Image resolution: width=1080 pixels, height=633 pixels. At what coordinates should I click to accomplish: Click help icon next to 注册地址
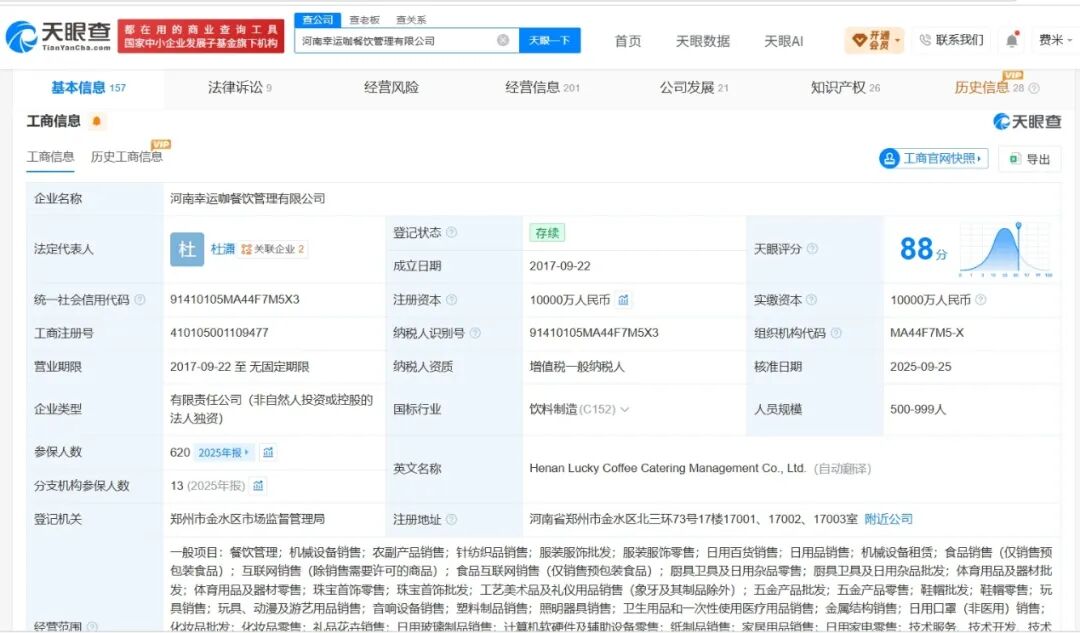point(451,519)
